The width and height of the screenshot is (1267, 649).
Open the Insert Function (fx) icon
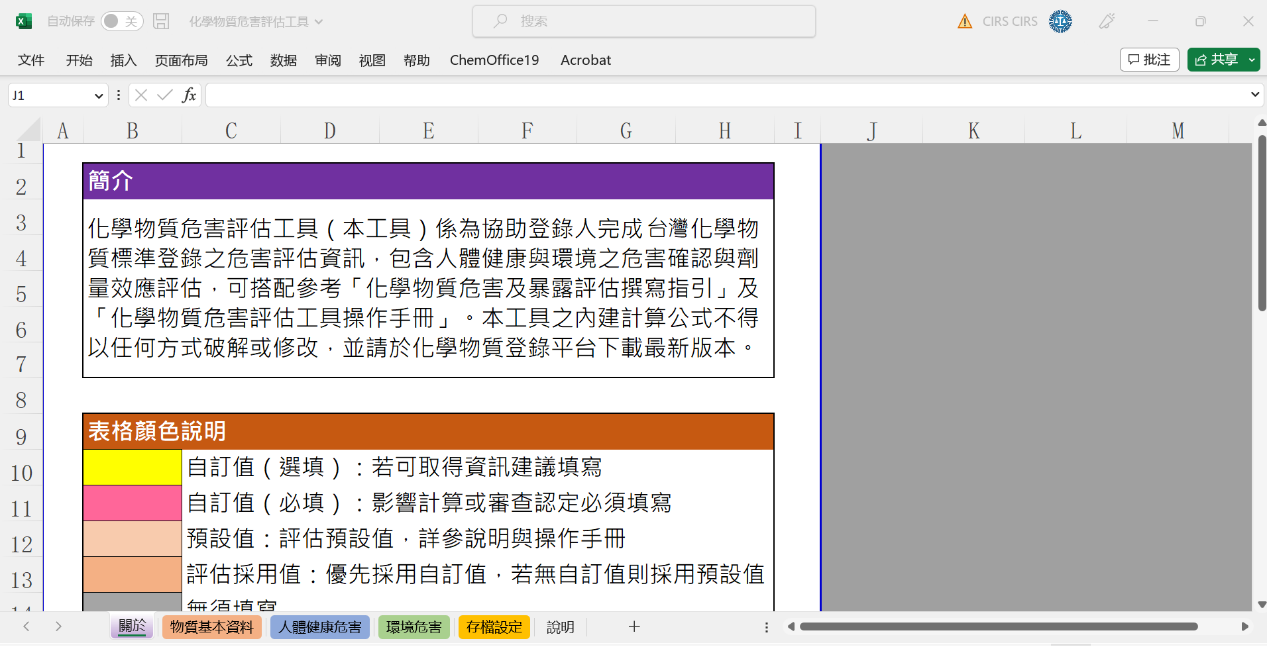(189, 95)
